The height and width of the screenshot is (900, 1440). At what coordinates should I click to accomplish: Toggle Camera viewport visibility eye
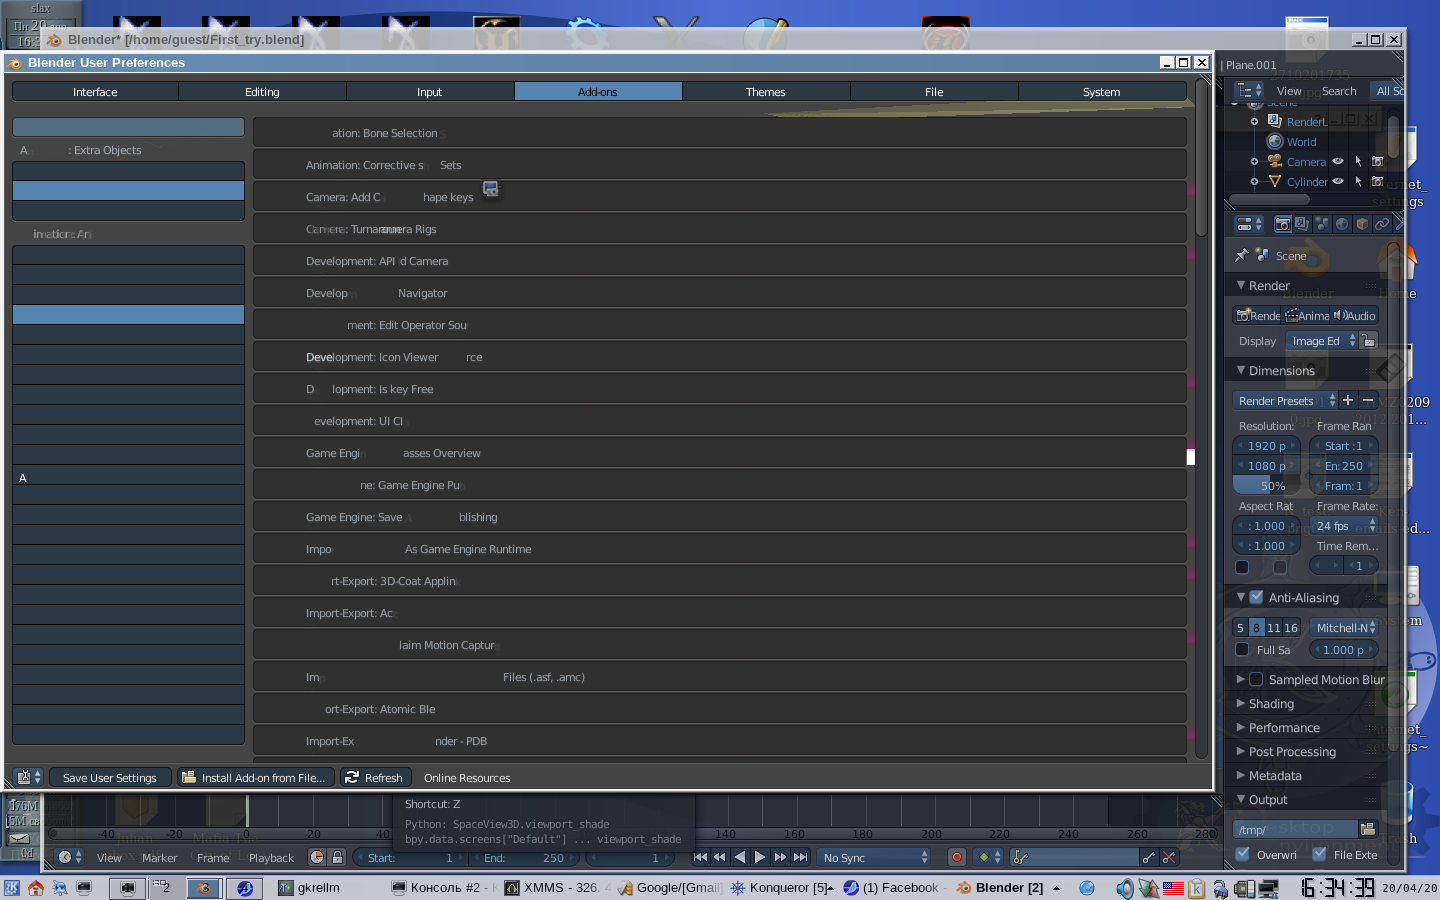point(1338,161)
